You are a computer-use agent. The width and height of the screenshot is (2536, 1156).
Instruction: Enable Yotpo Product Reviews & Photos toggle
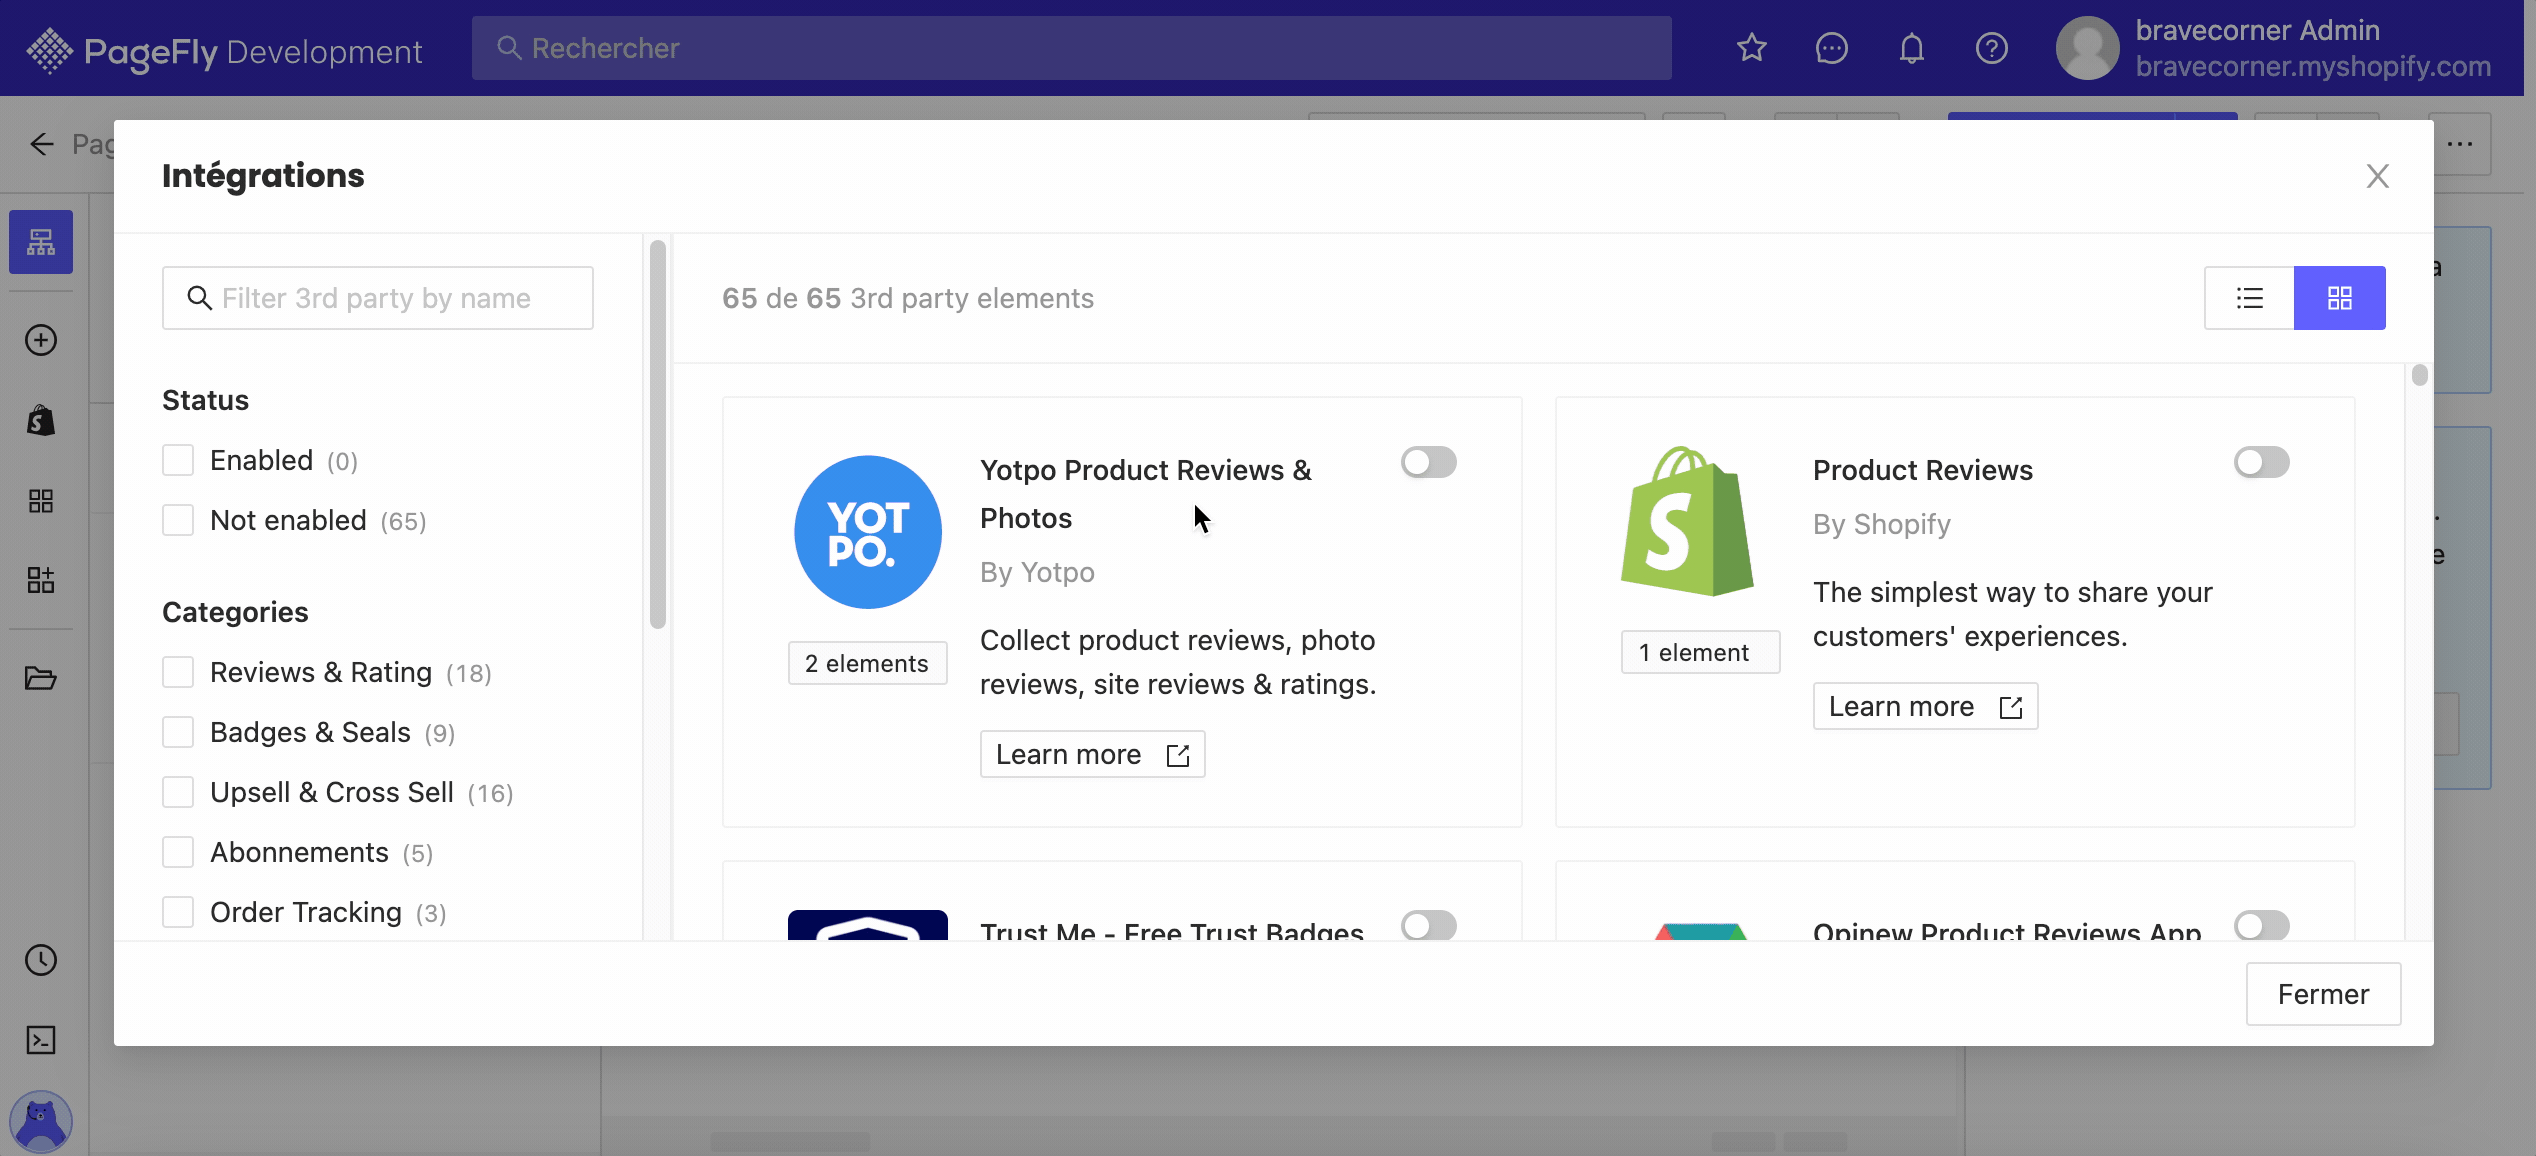coord(1428,462)
